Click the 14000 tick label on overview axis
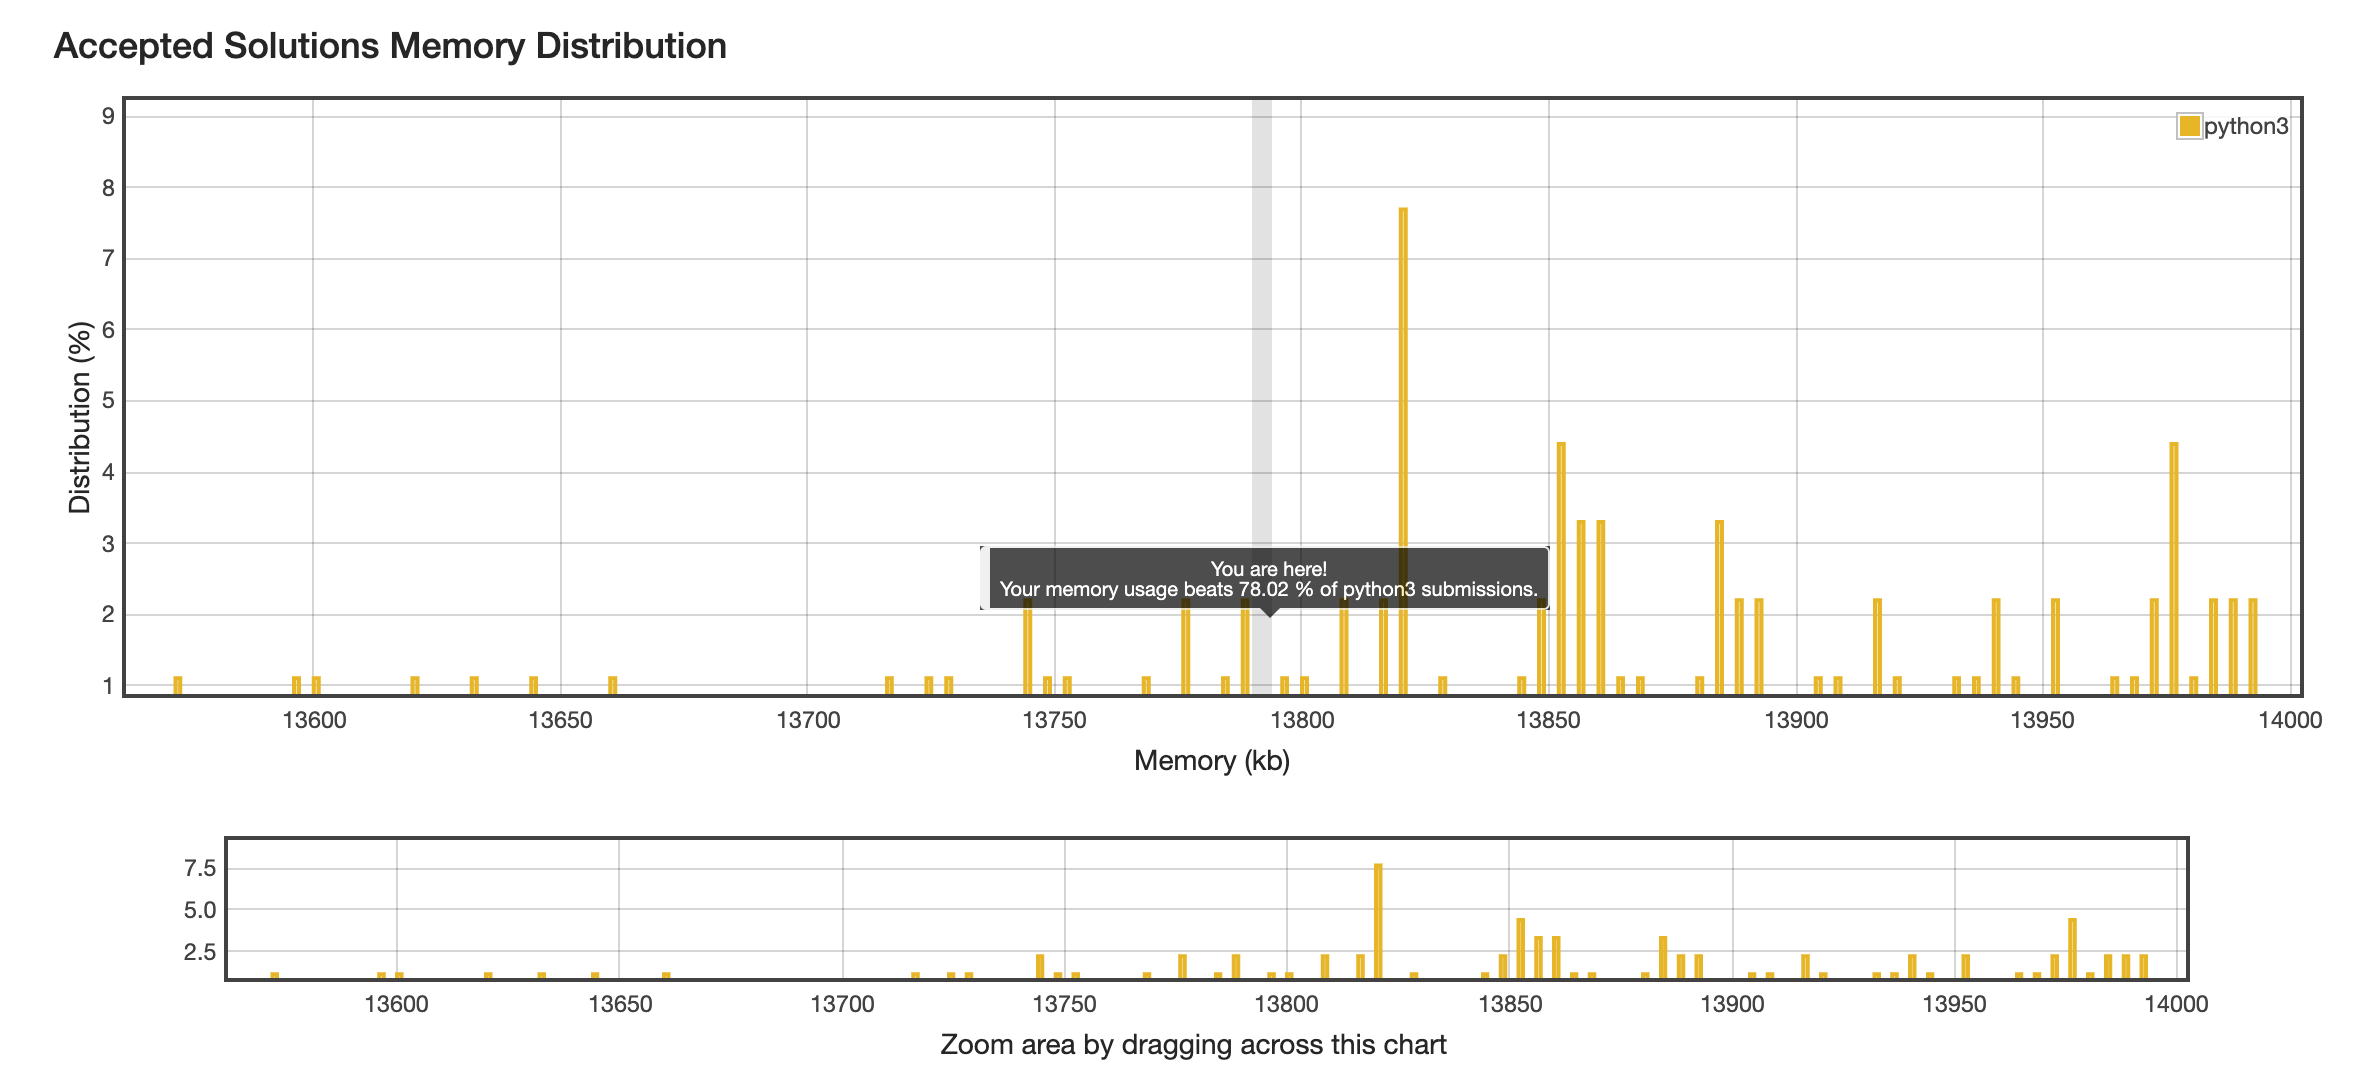The width and height of the screenshot is (2378, 1086). [2176, 1004]
